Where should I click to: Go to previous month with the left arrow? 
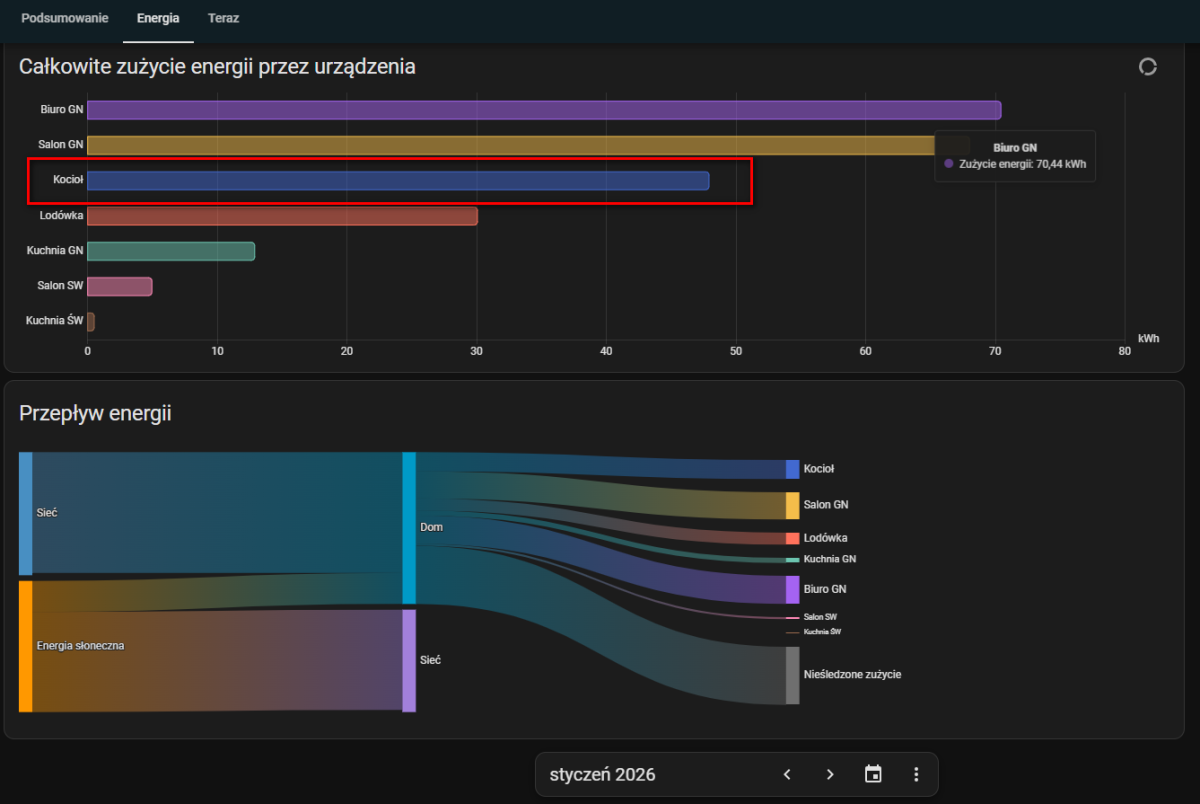coord(787,774)
